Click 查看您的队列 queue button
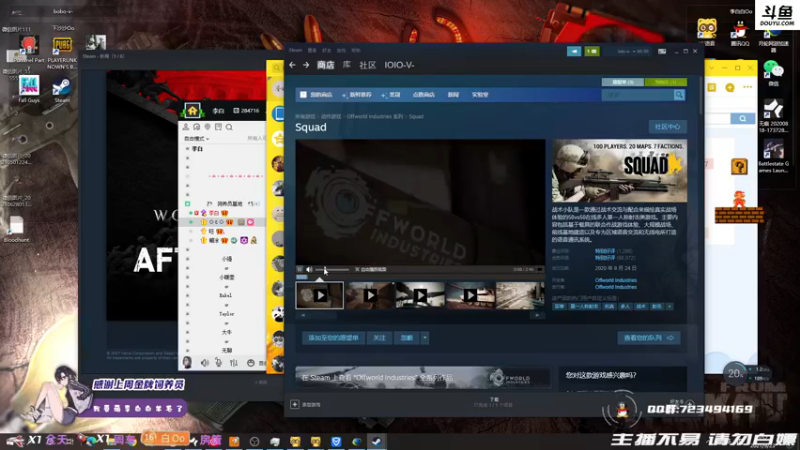This screenshot has height=450, width=800. click(x=648, y=338)
